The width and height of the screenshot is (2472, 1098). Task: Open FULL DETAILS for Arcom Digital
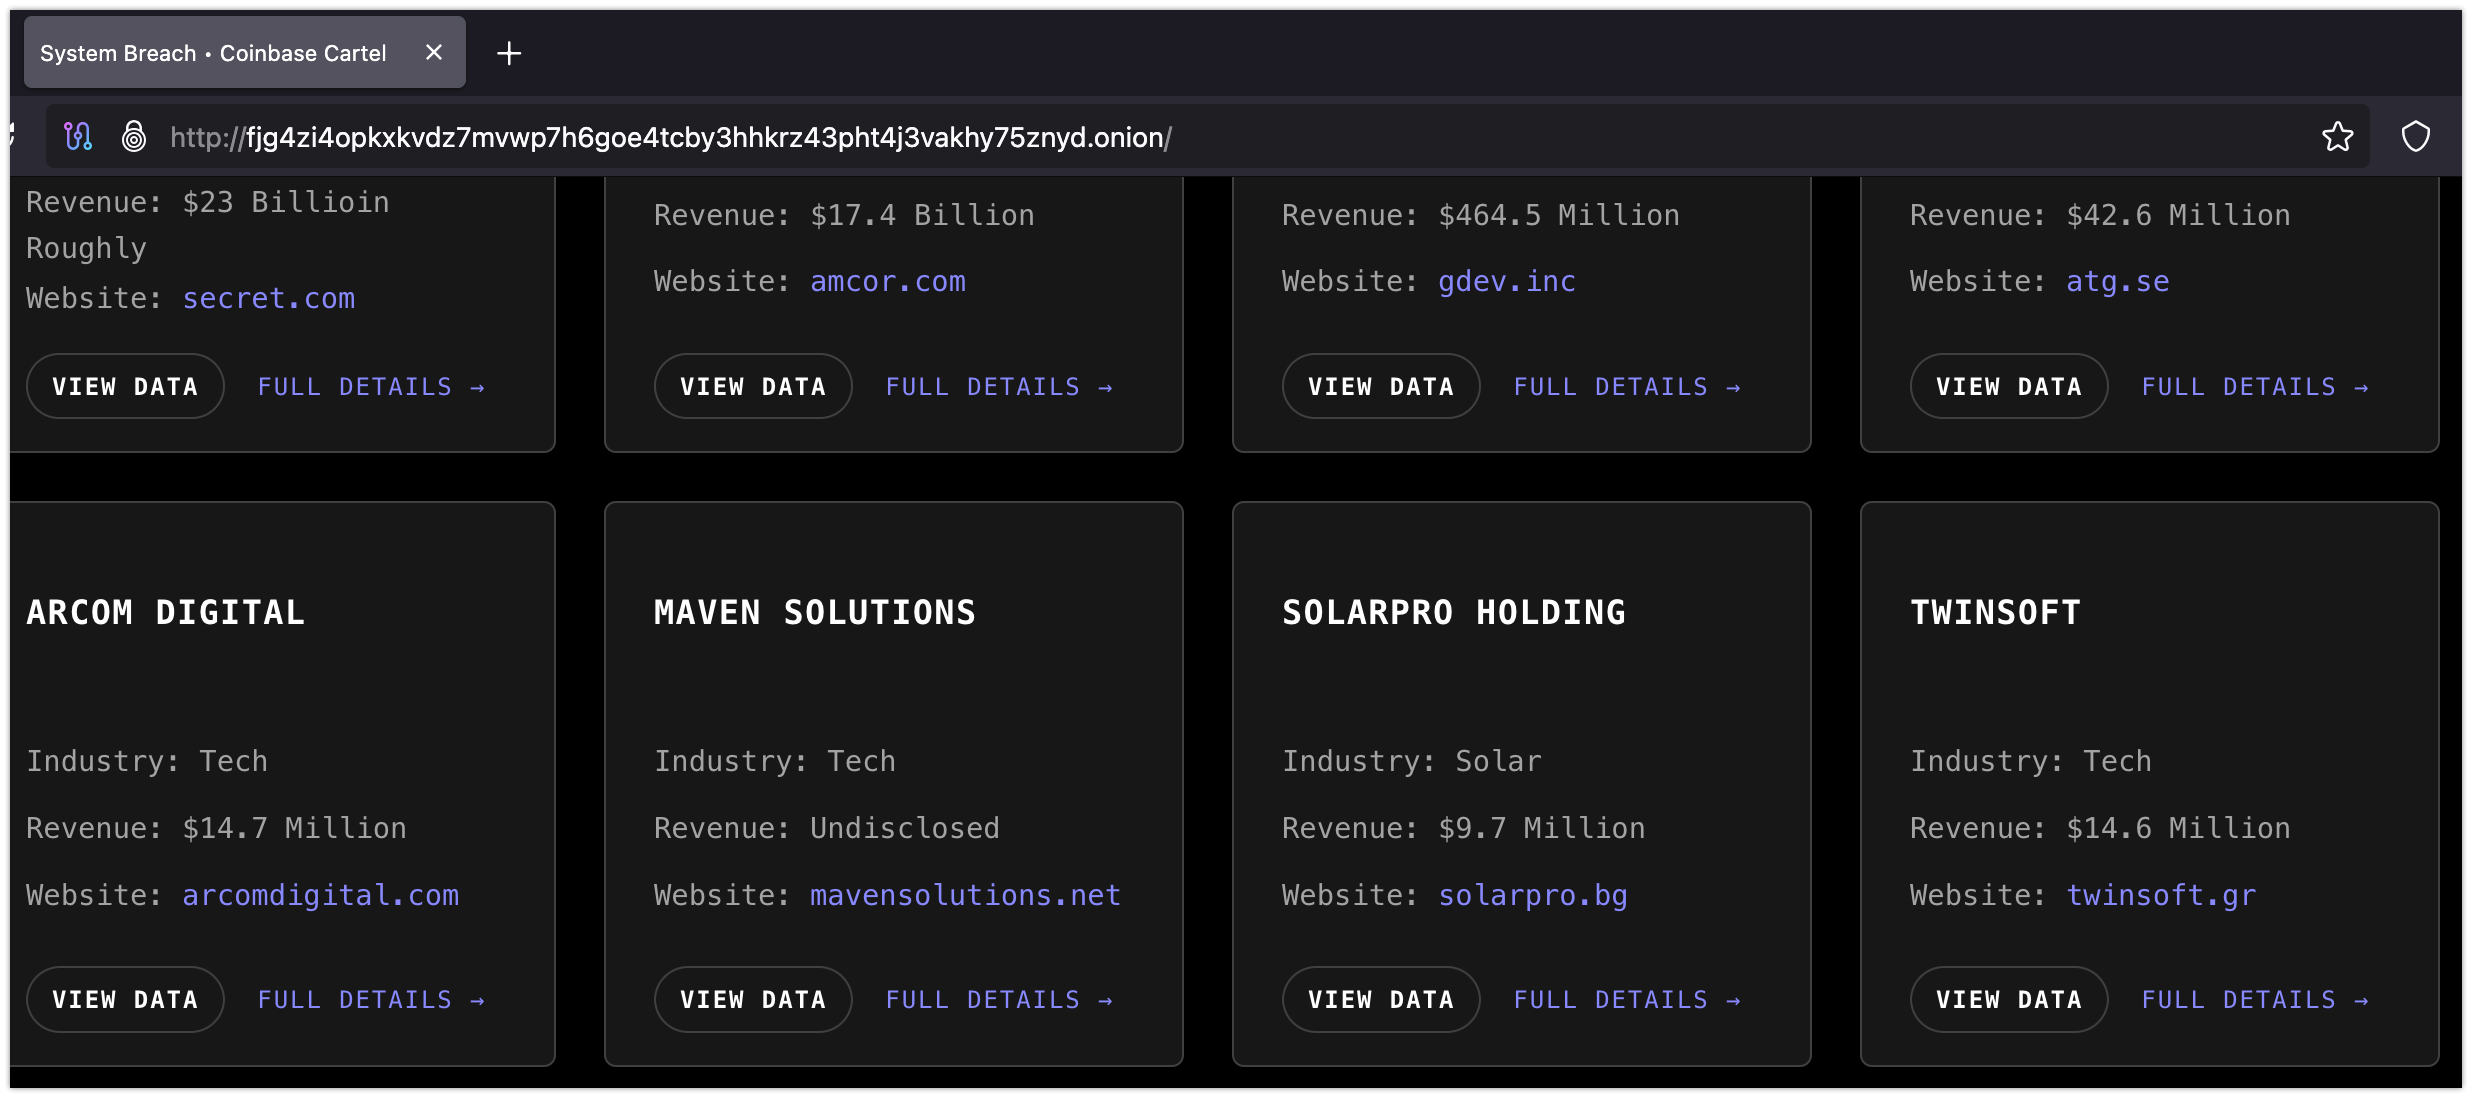click(372, 1000)
